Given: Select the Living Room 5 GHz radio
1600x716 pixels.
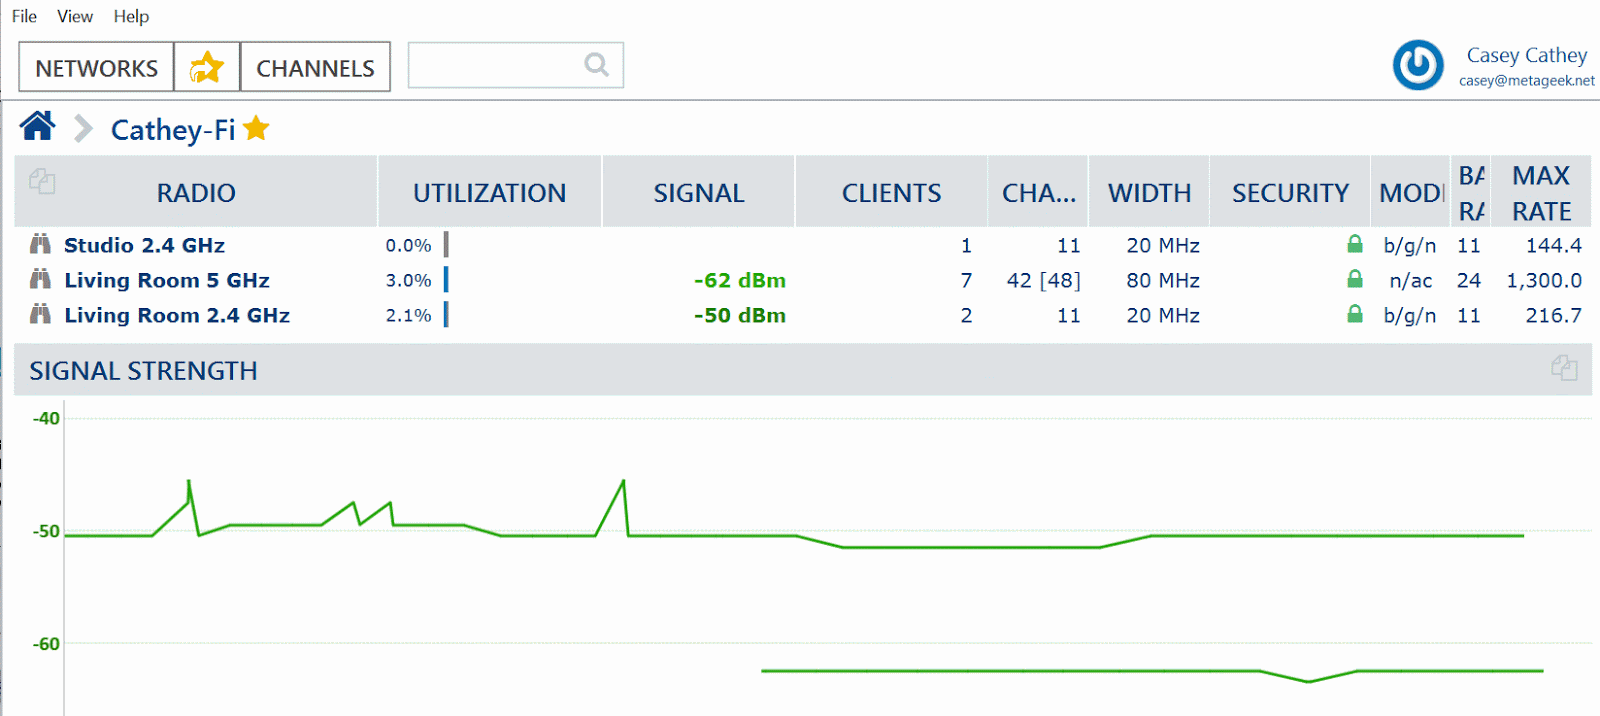Looking at the screenshot, I should pos(167,281).
